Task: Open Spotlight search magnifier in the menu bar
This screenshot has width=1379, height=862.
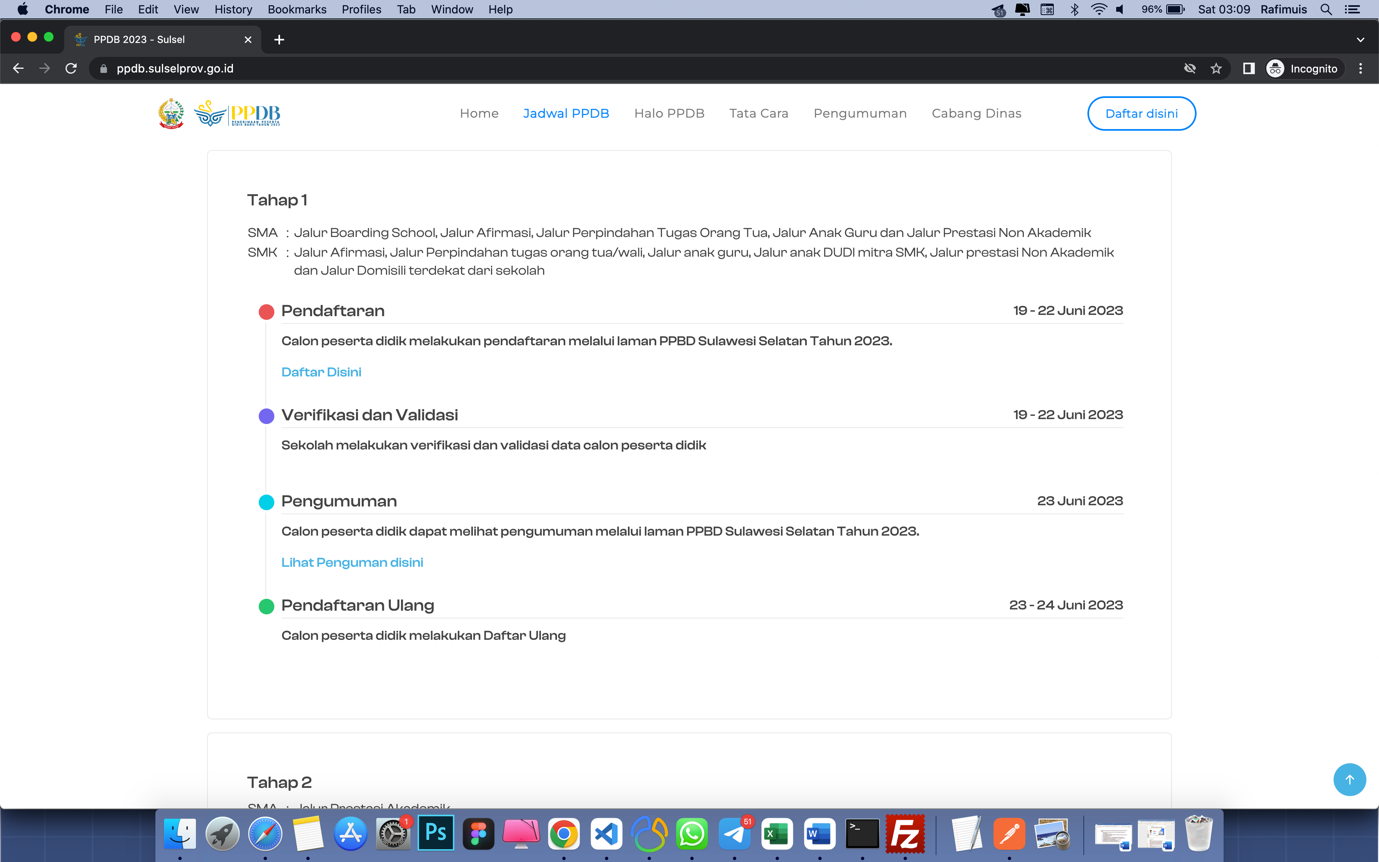Action: [1326, 9]
